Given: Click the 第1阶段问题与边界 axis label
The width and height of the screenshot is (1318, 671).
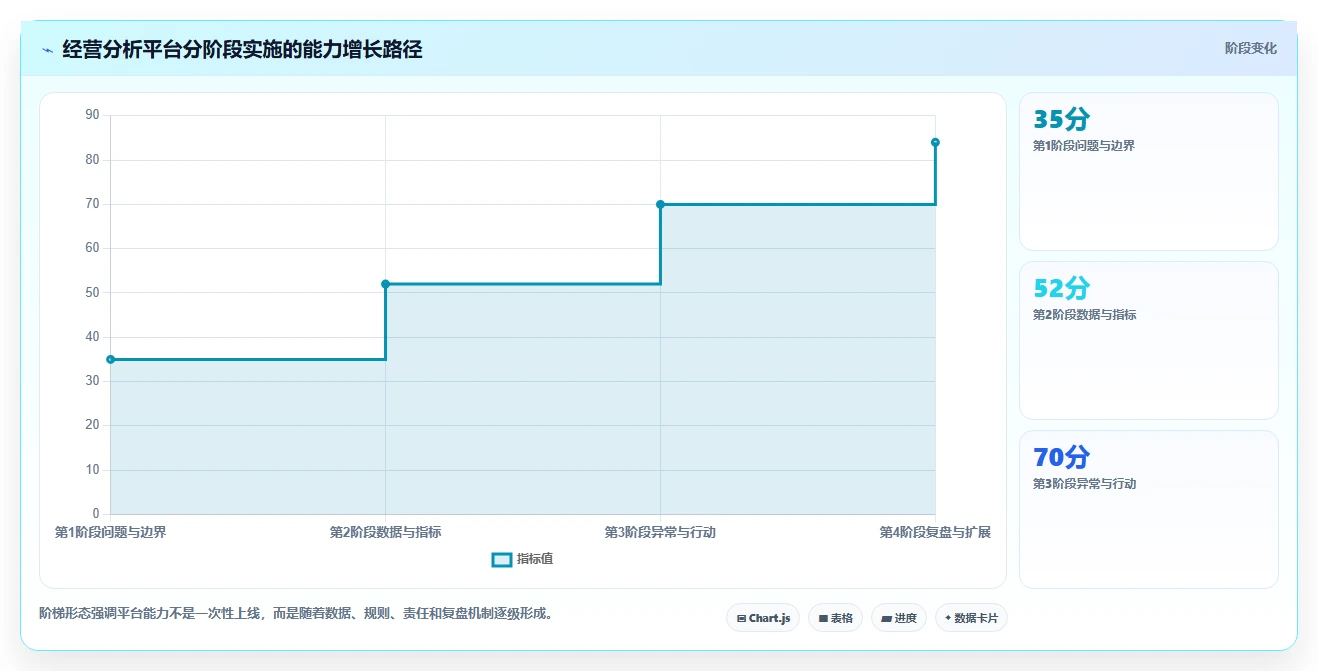Looking at the screenshot, I should [111, 532].
